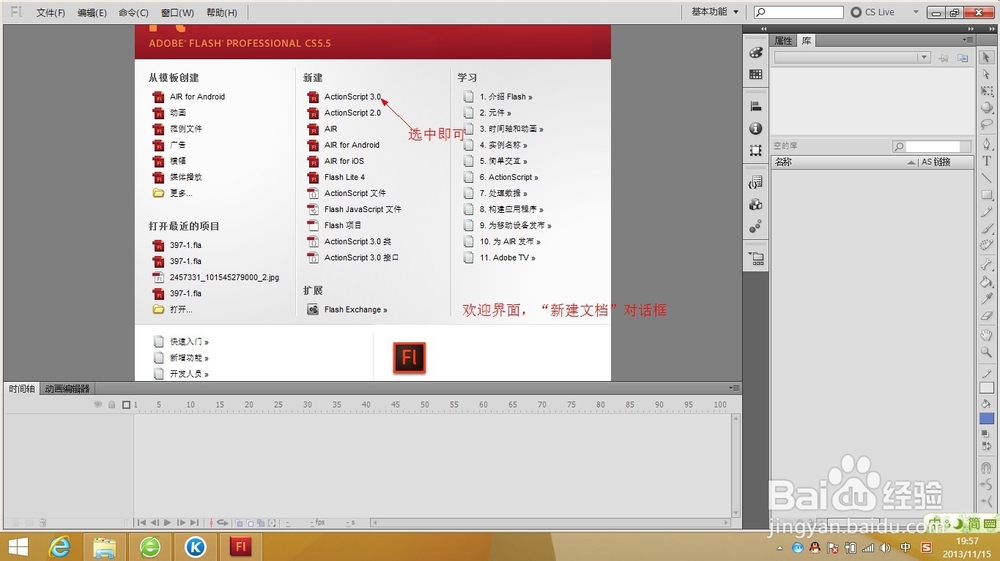Select the Pen tool

pos(986,144)
